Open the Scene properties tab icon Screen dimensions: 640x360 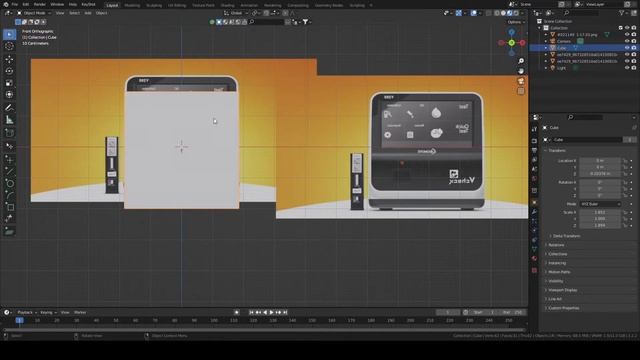[534, 170]
